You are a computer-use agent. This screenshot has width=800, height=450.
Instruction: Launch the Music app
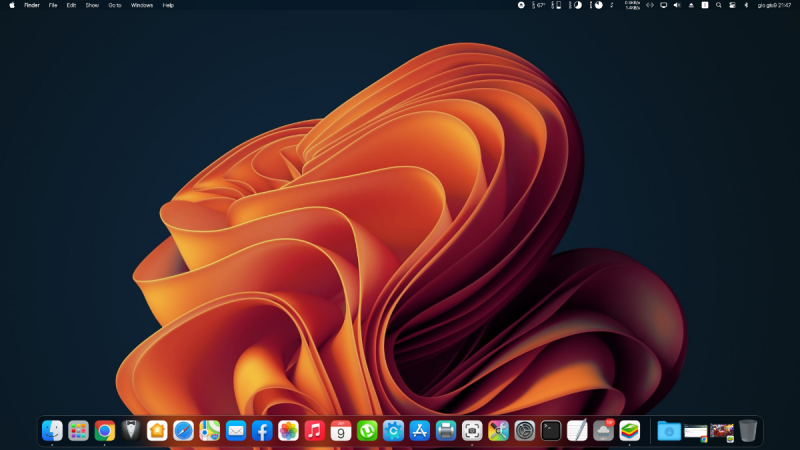314,431
